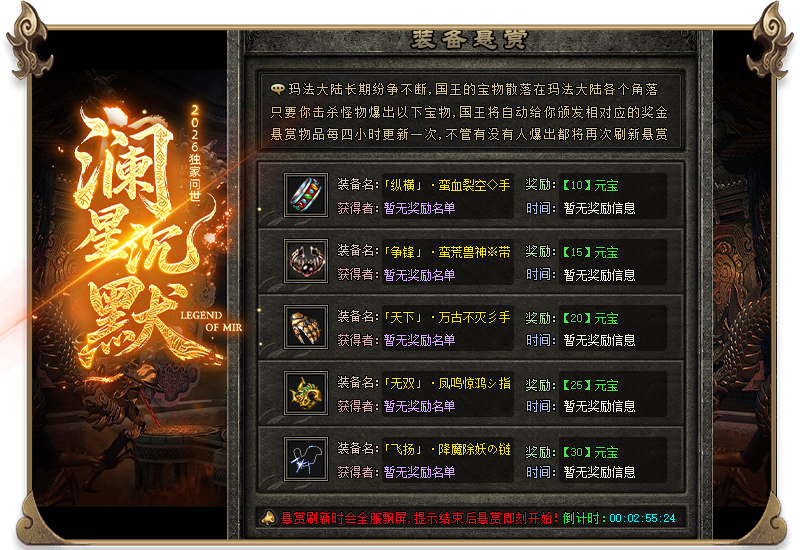Click equipment name 「争锋」·蛮荒兽神※带
This screenshot has width=800, height=550.
coord(447,252)
